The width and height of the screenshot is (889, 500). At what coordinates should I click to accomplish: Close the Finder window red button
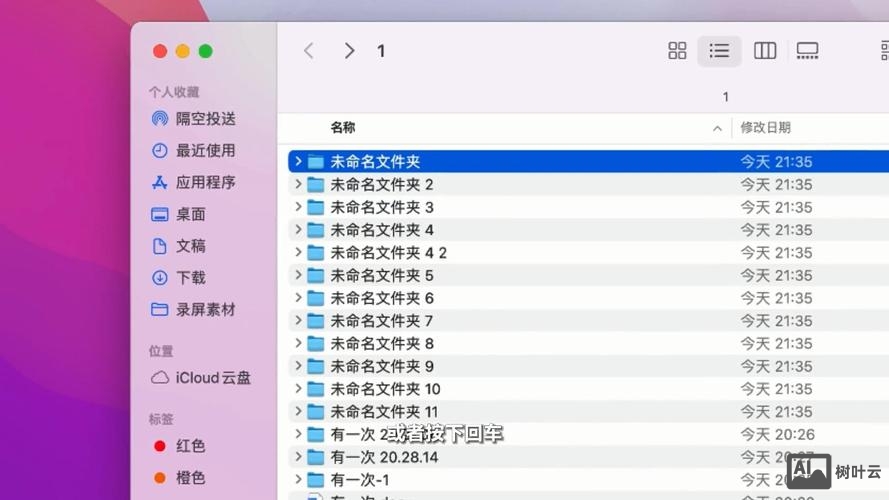160,52
